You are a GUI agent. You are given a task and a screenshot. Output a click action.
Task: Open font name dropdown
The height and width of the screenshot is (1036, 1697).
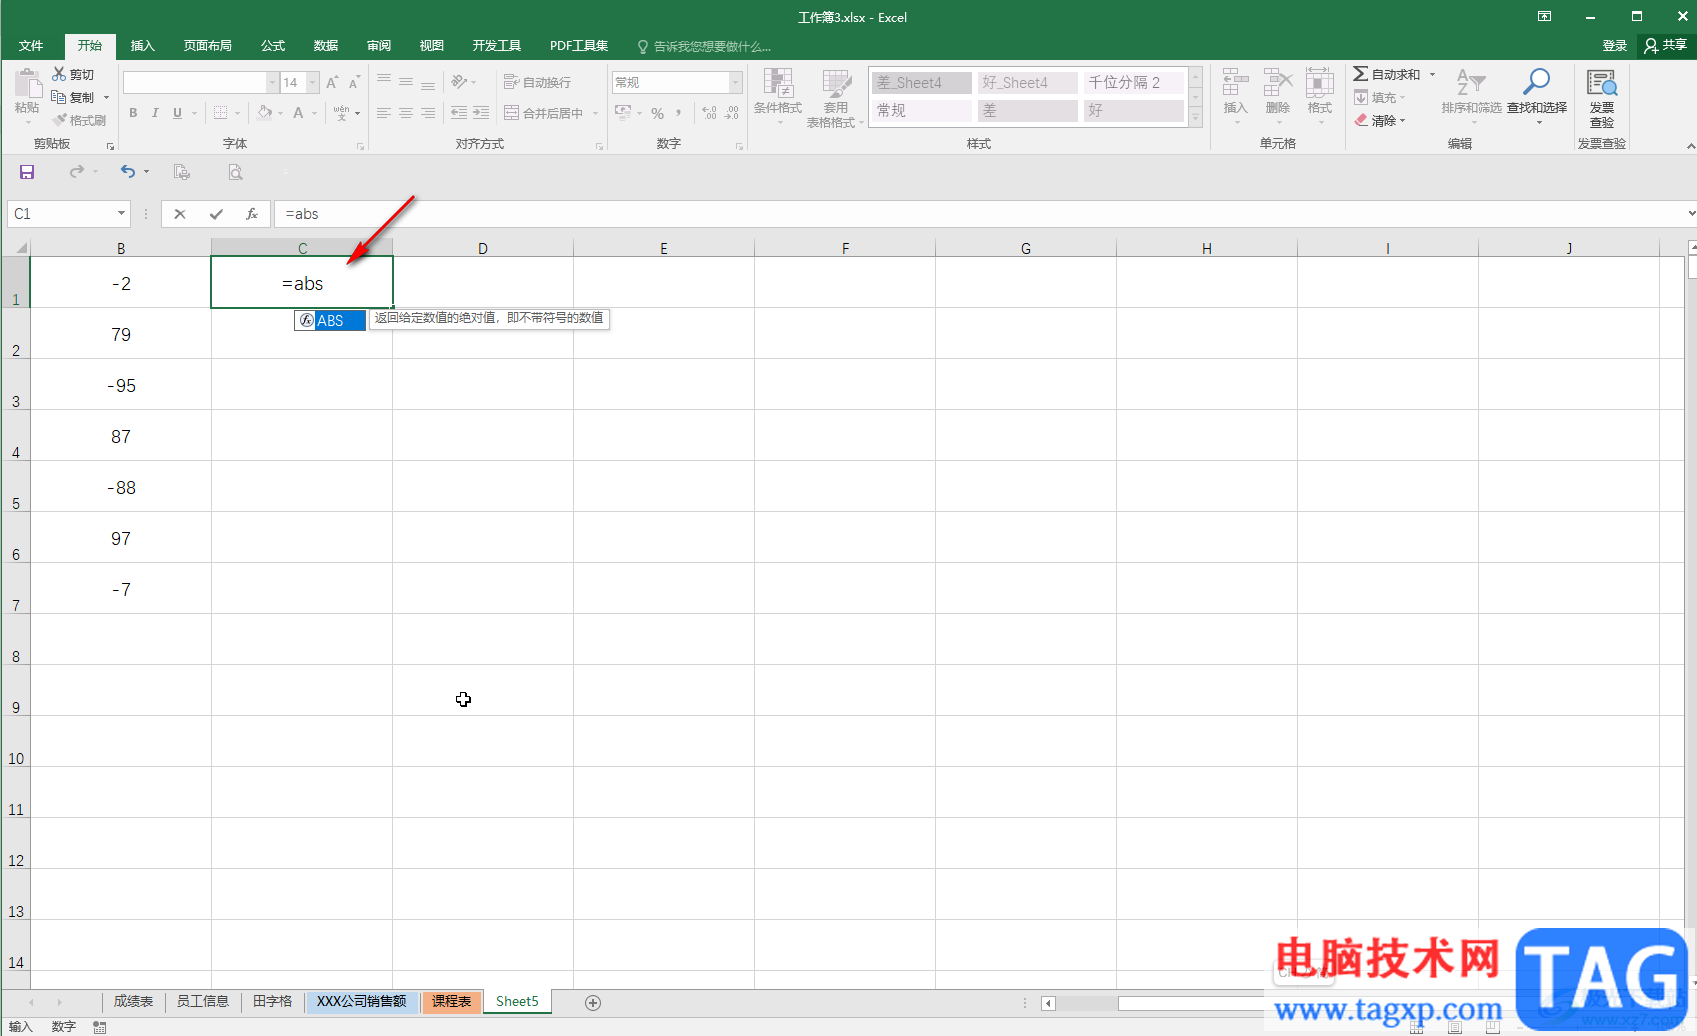coord(272,82)
